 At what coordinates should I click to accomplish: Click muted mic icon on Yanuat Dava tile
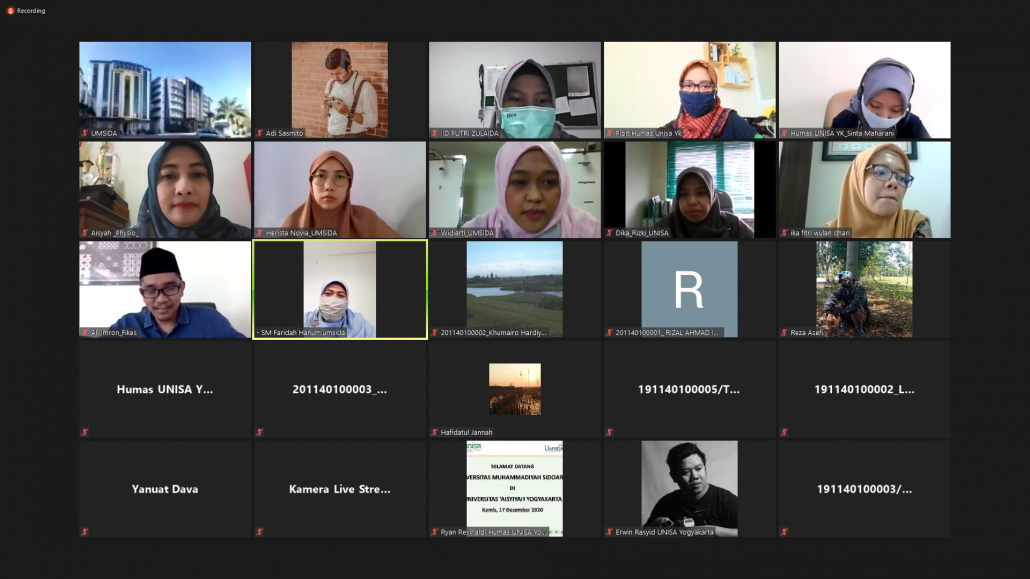tap(85, 532)
